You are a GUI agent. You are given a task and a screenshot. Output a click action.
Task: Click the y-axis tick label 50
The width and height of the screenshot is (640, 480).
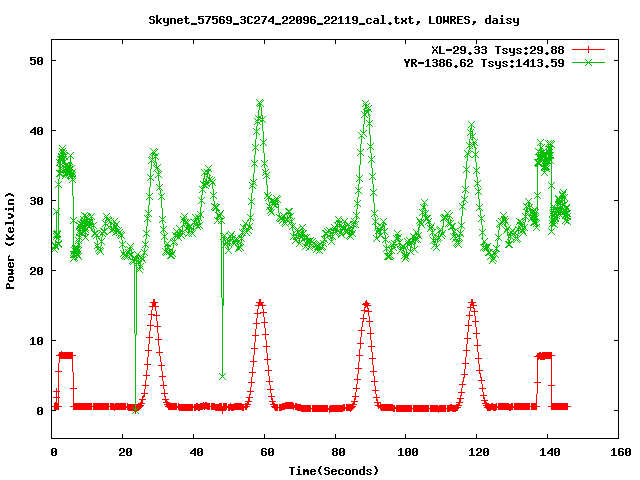click(x=36, y=61)
